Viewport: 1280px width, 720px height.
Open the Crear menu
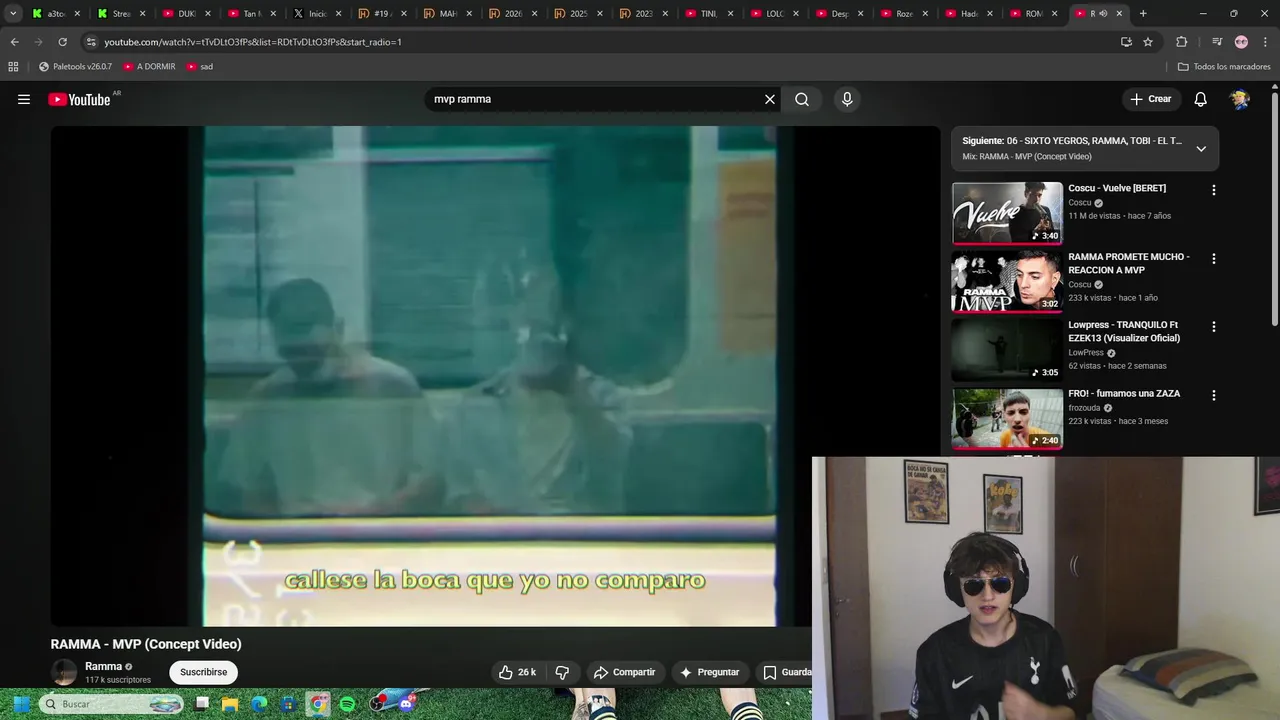(1150, 99)
